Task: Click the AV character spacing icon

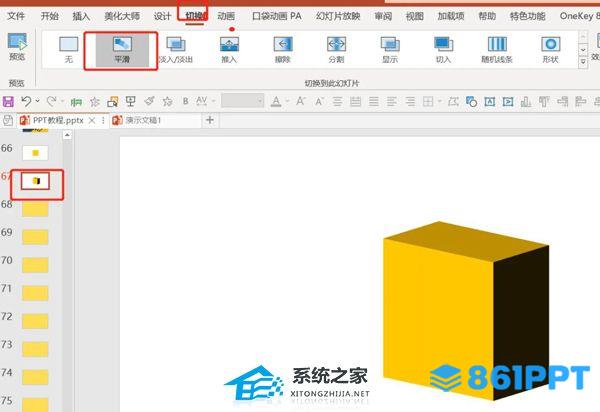Action: click(x=202, y=101)
